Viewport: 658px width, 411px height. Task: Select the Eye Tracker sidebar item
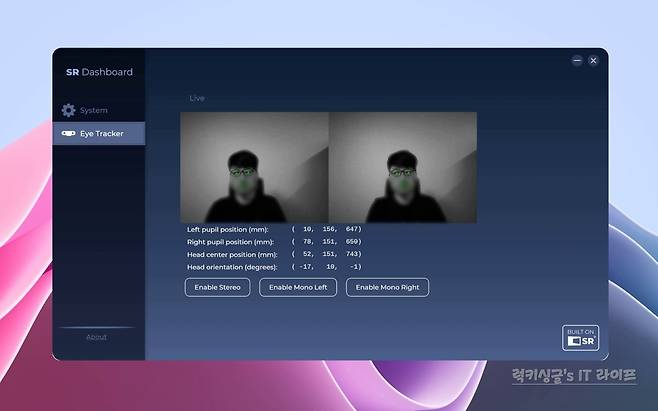[99, 134]
